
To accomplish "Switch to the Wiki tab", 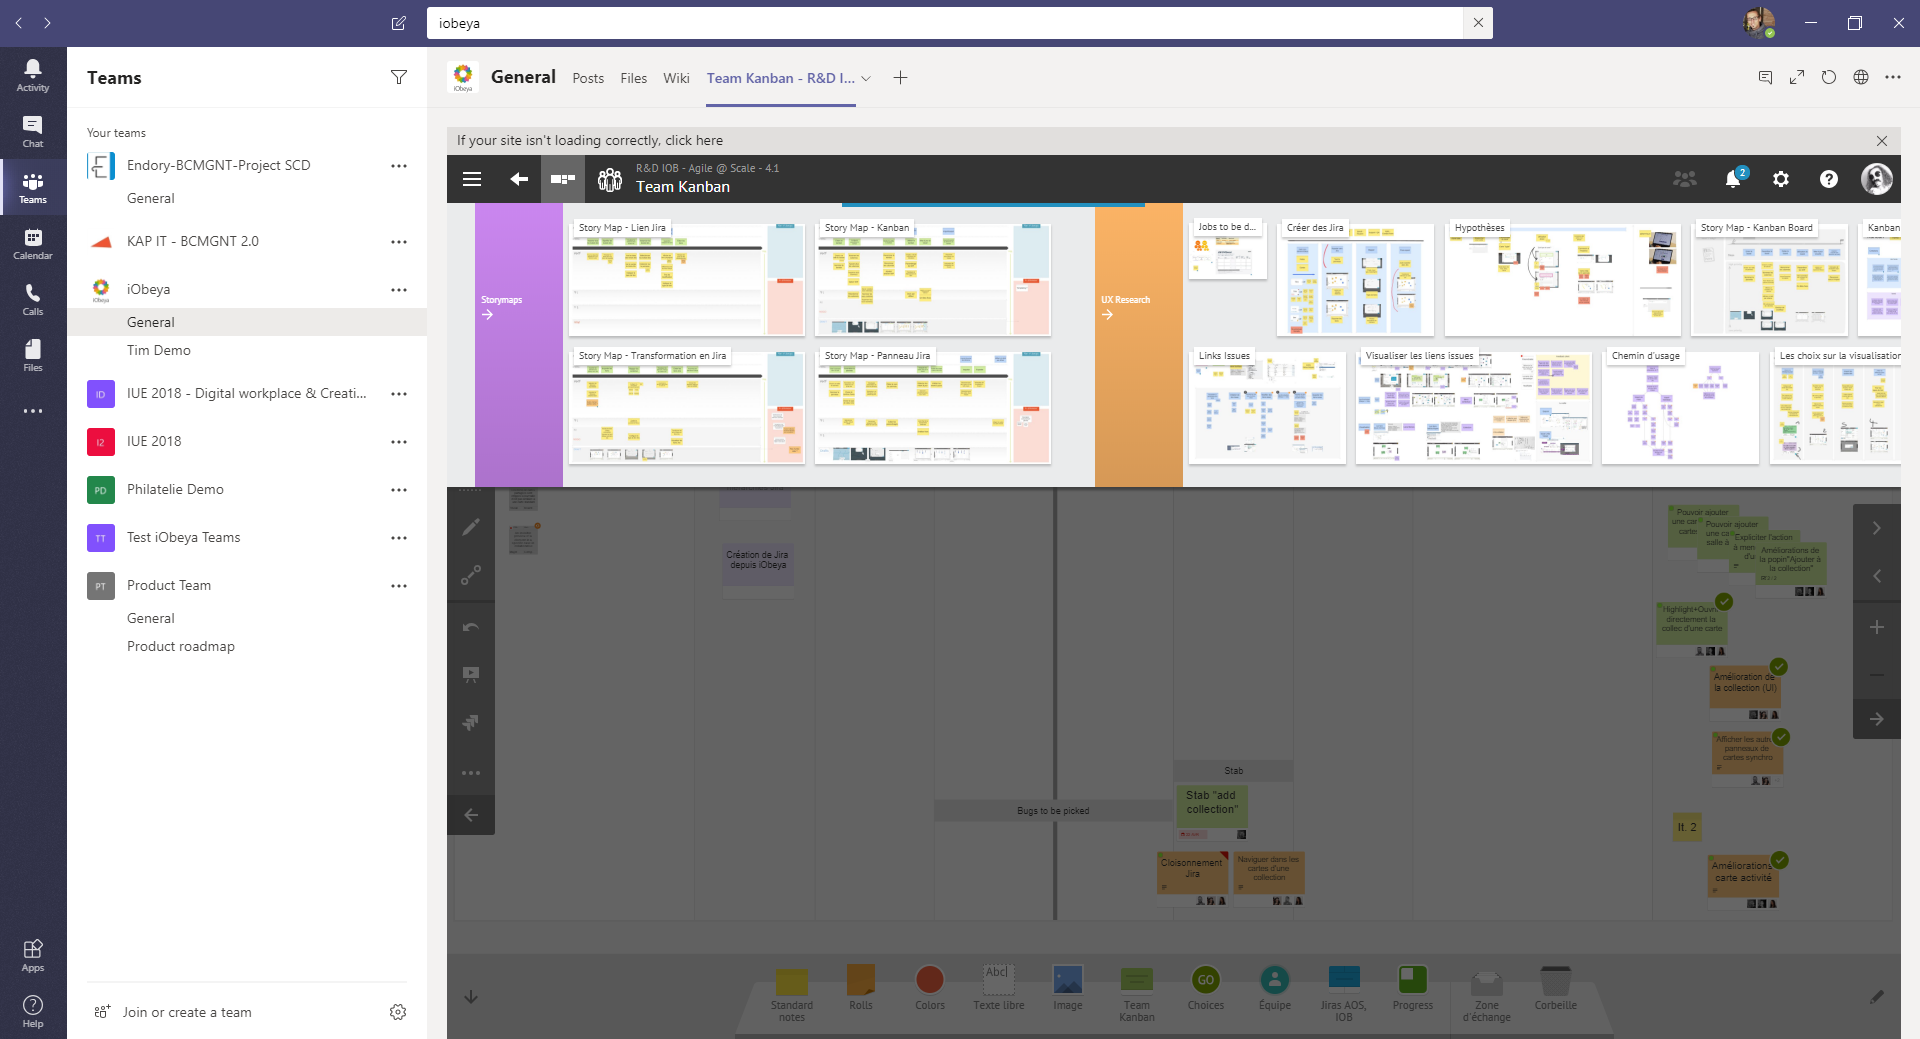I will [676, 78].
